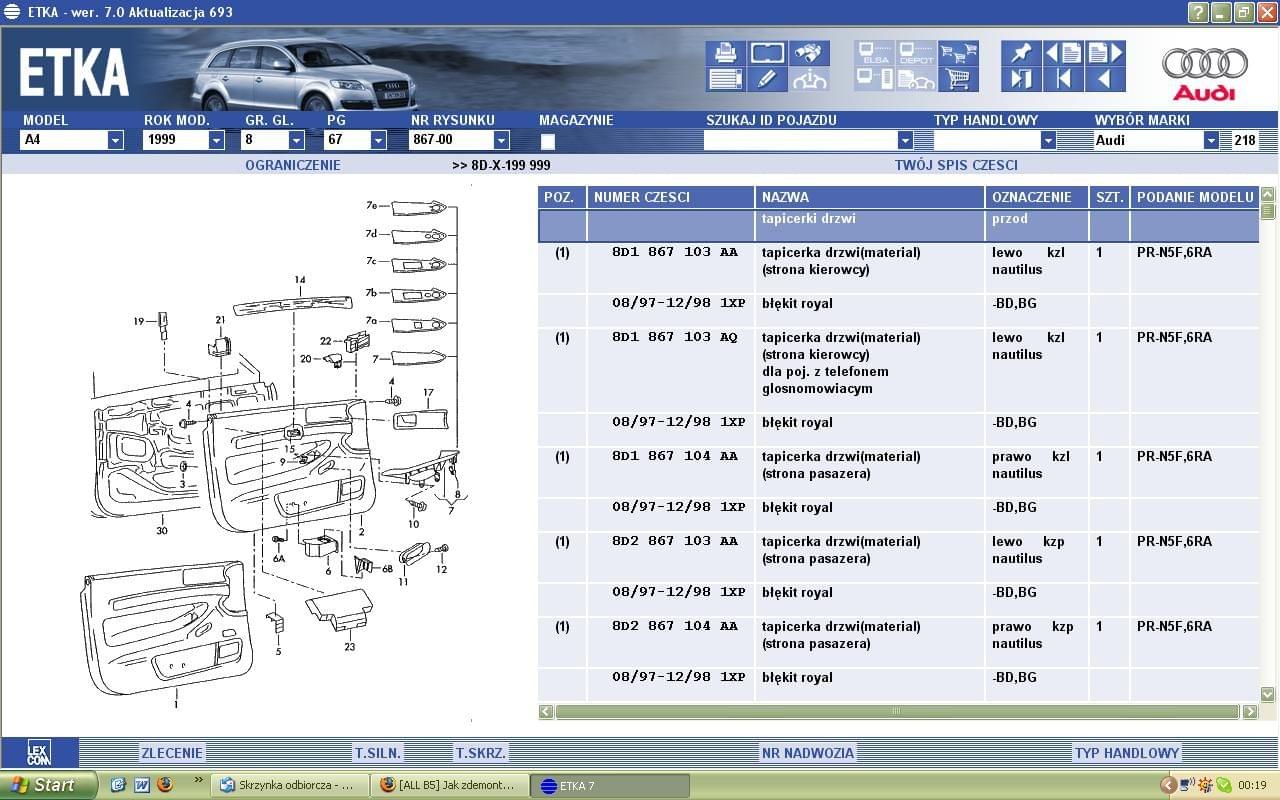This screenshot has width=1280, height=800.
Task: Click the door trim exploded diagram
Action: coord(271,452)
